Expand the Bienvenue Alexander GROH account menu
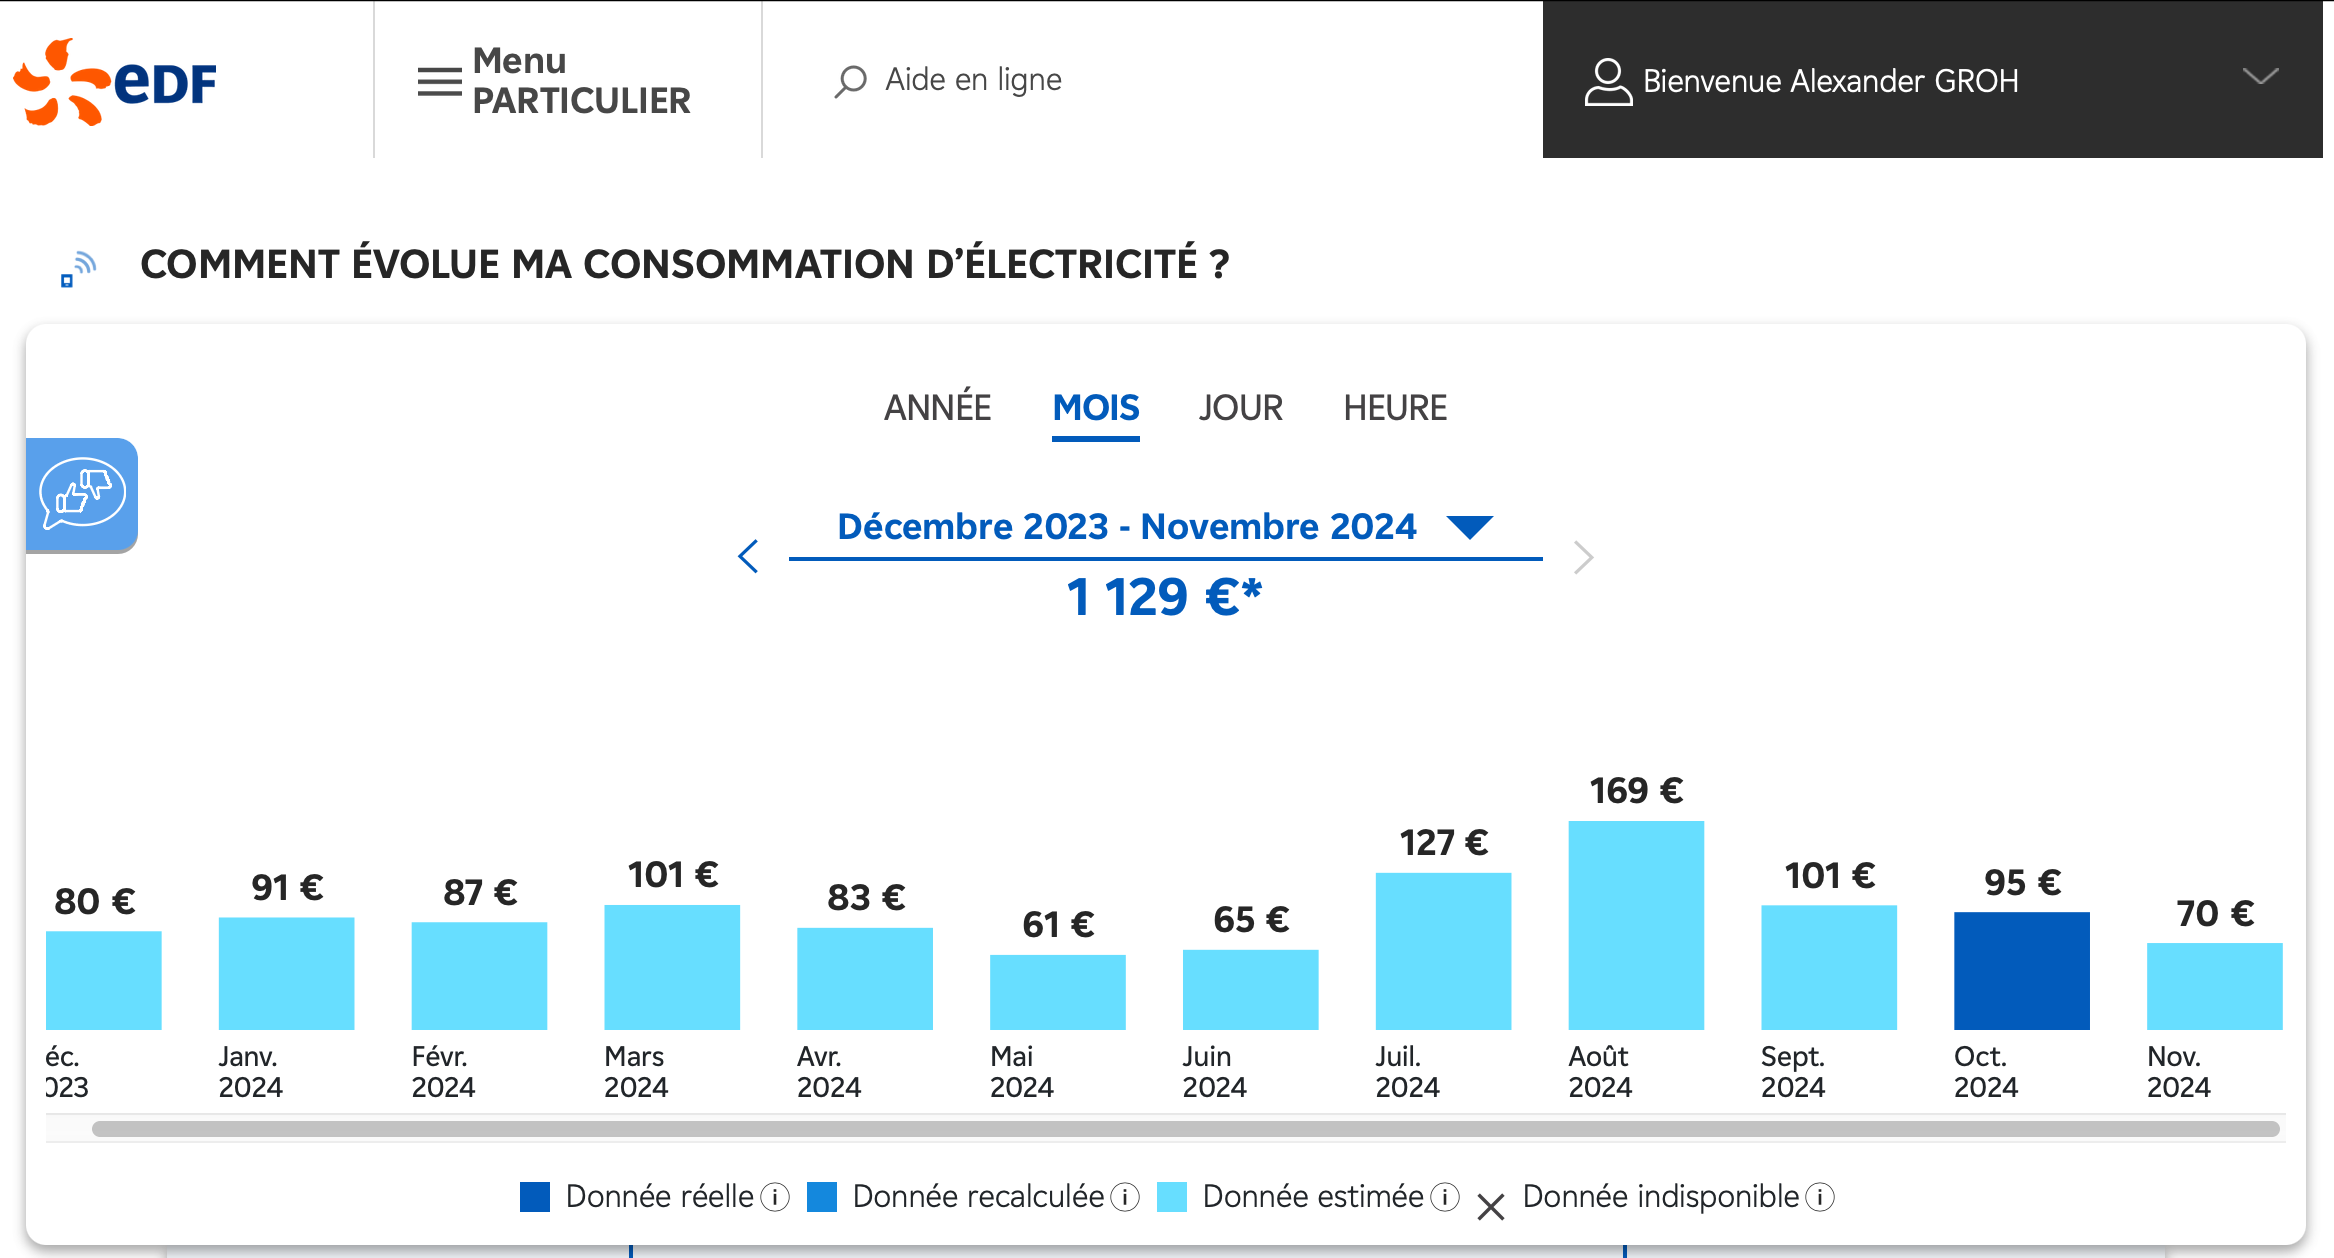Screen dimensions: 2334x1258 tap(2260, 78)
